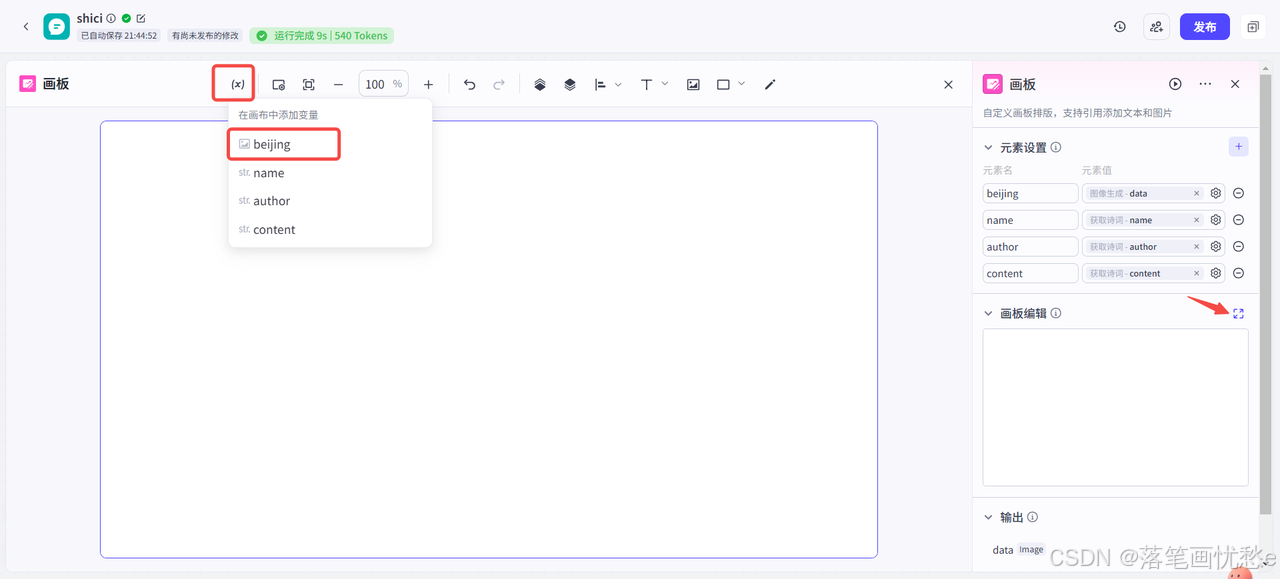The height and width of the screenshot is (579, 1280).
Task: Remove the beijing element row
Action: point(1238,193)
